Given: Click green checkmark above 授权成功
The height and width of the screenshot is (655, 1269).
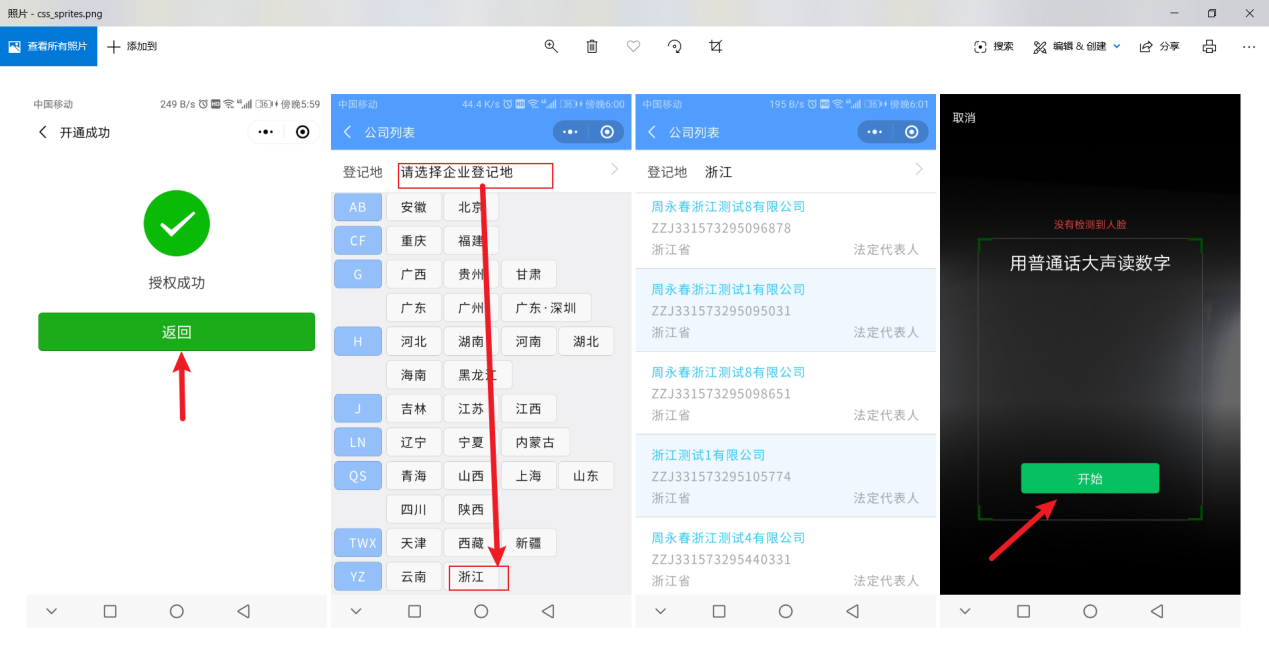Looking at the screenshot, I should coord(177,223).
